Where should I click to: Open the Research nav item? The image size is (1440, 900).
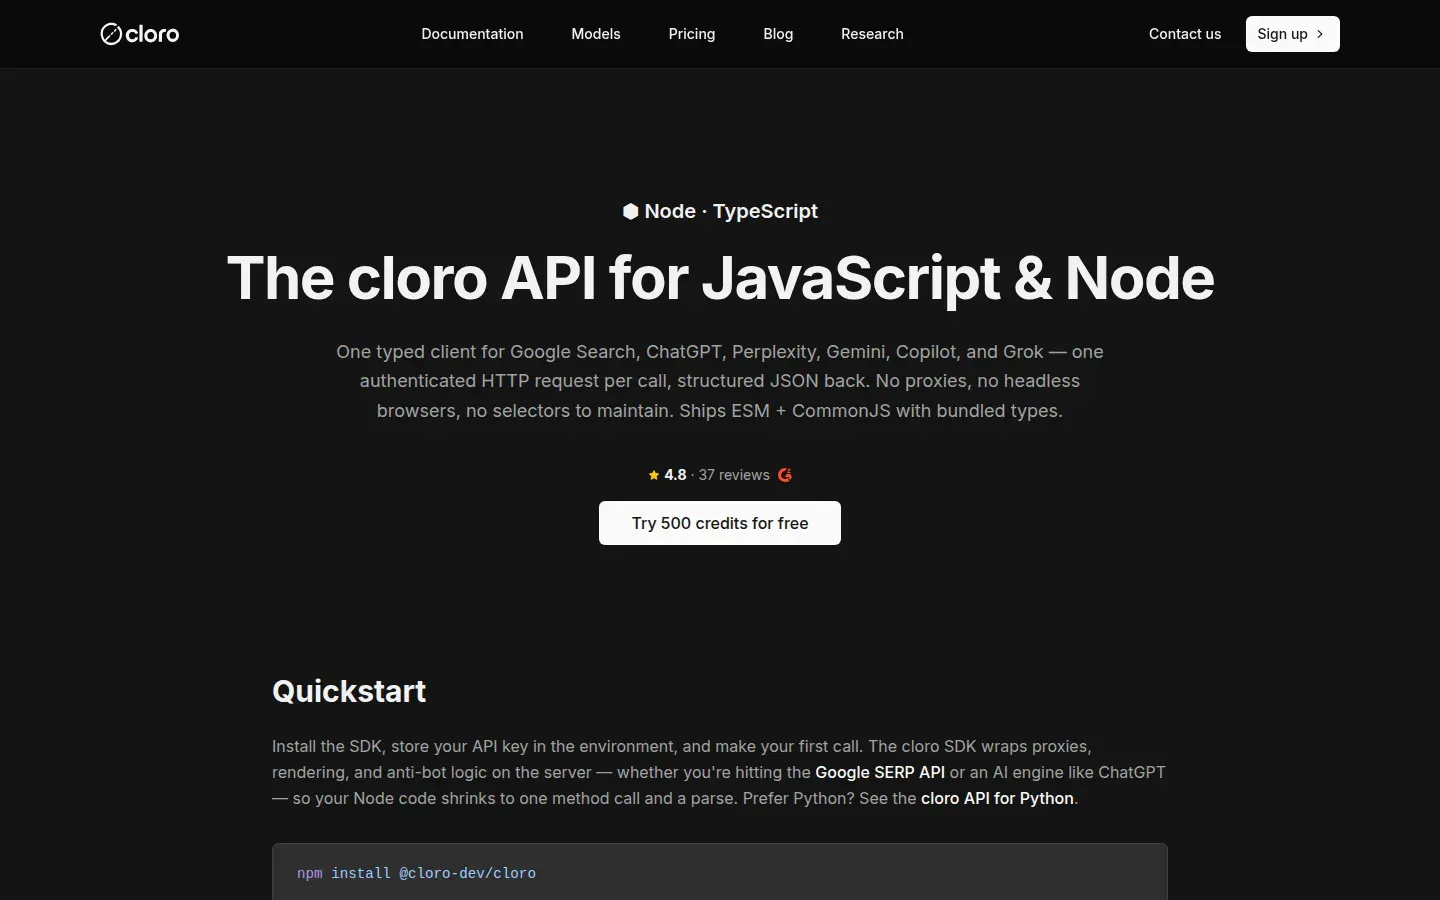872,34
